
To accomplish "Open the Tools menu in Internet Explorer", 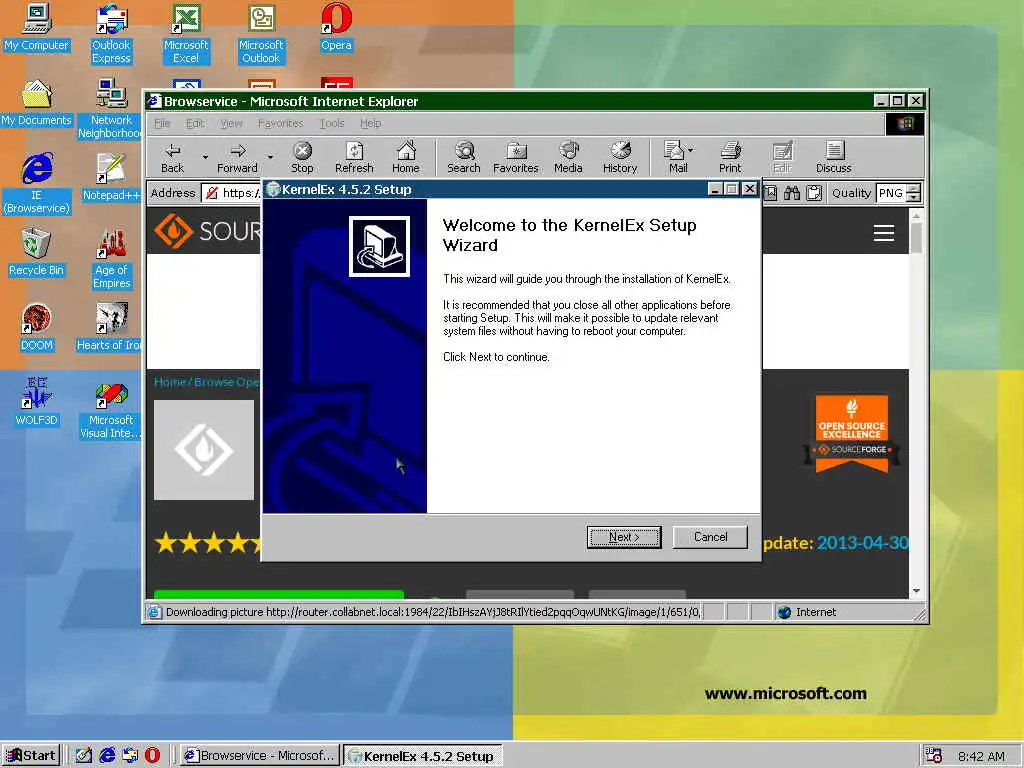I will (x=332, y=123).
